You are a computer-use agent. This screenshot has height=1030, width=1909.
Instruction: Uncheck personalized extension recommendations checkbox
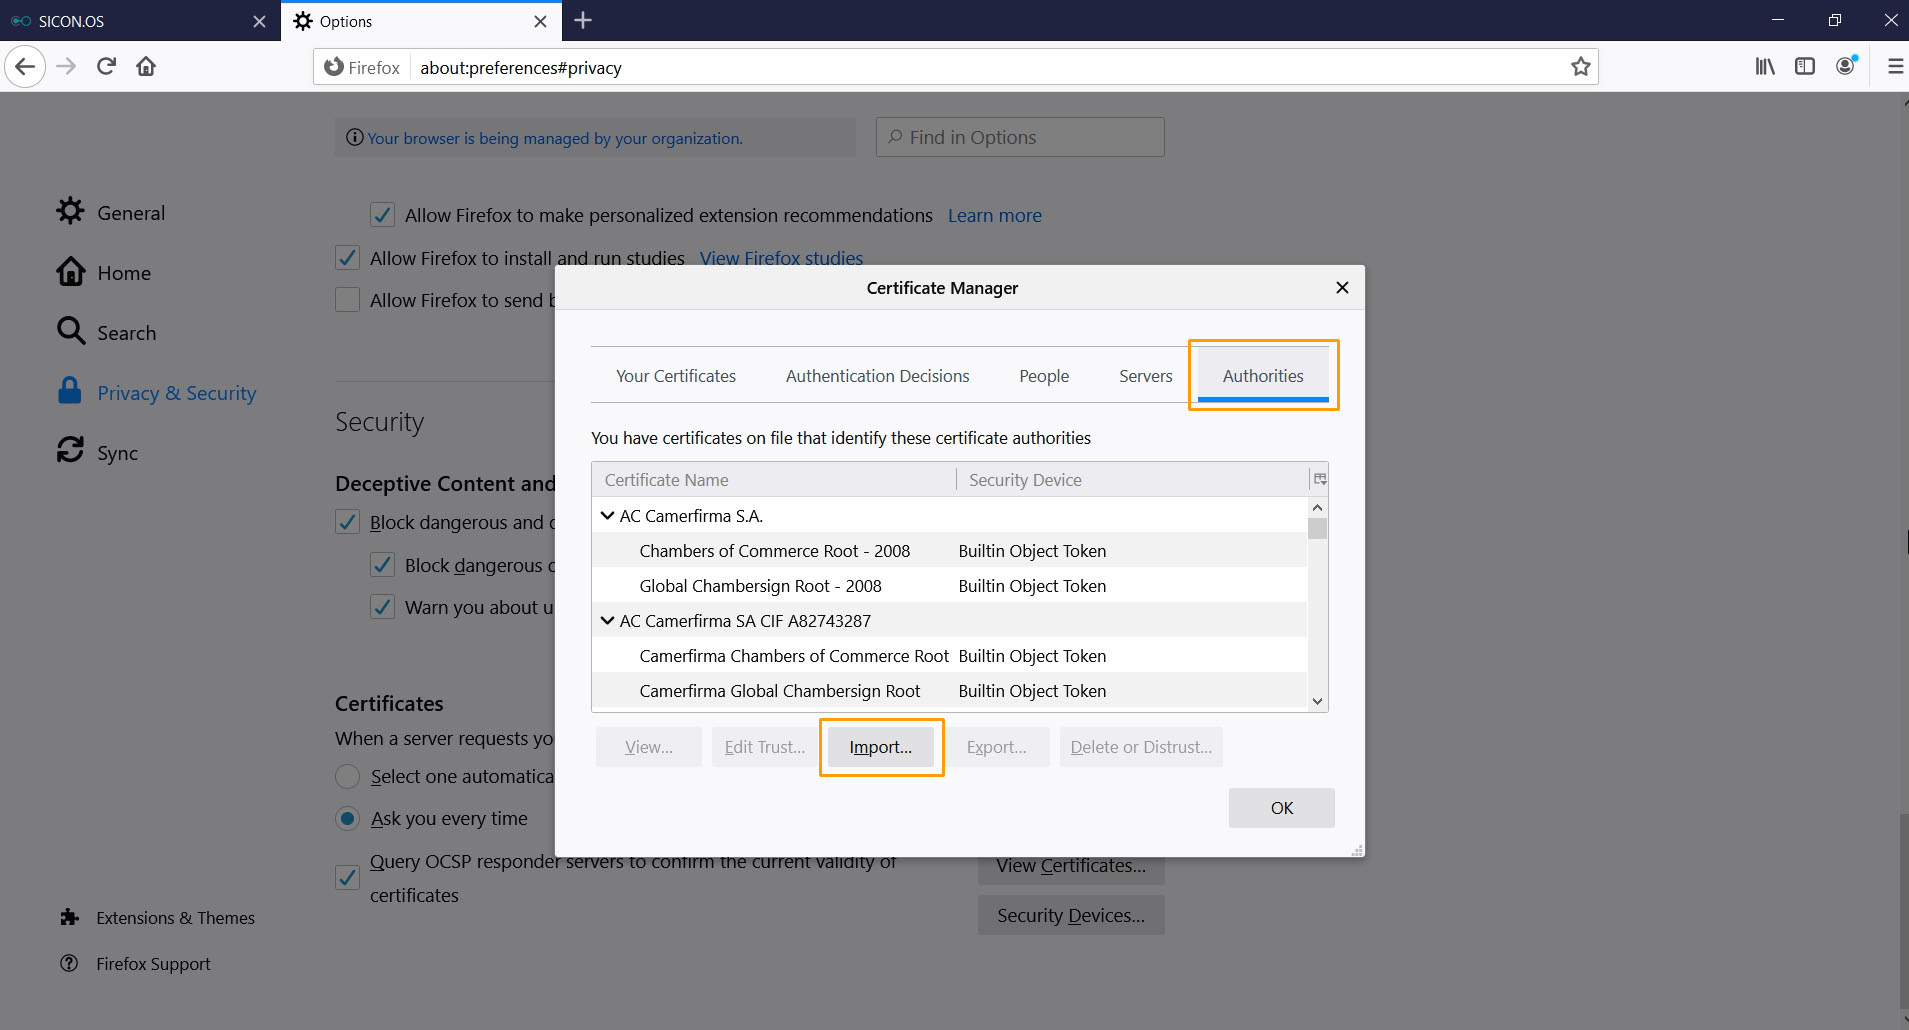(x=382, y=215)
